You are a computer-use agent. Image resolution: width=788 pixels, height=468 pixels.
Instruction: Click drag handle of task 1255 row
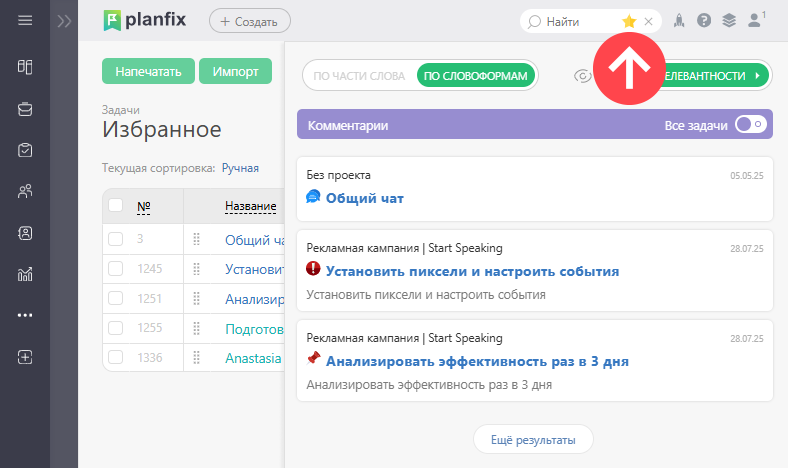click(196, 328)
